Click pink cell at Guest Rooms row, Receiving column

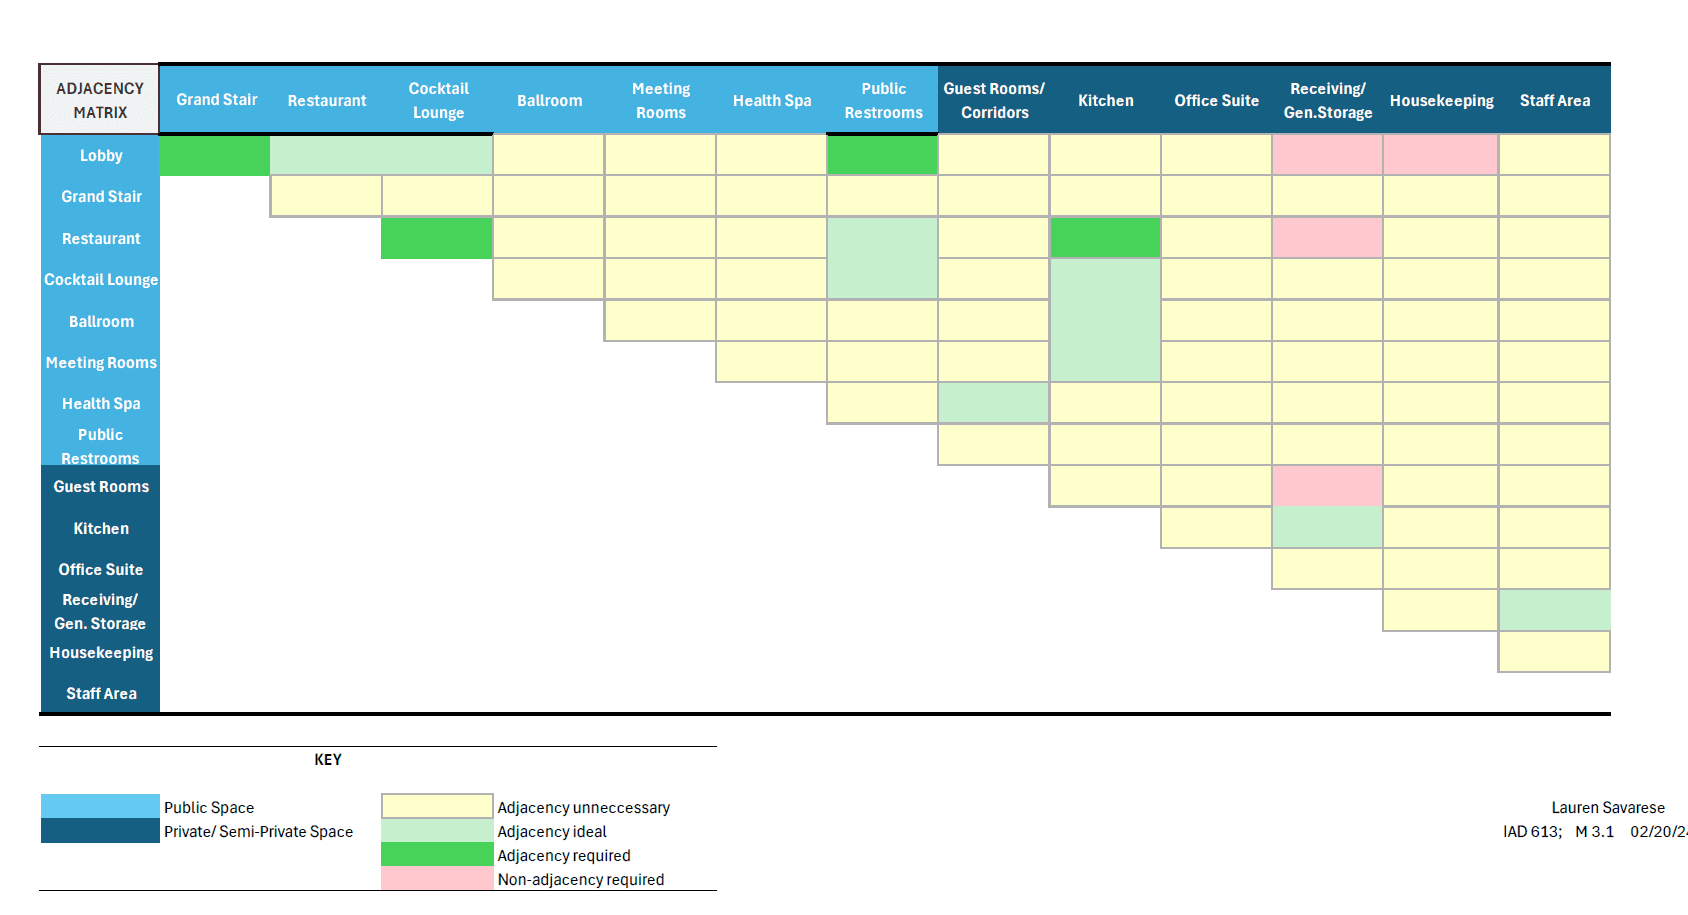pyautogui.click(x=1327, y=486)
